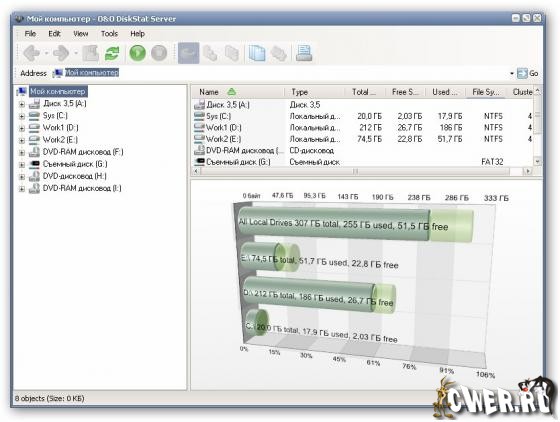Image resolution: width=560 pixels, height=422 pixels.
Task: Select Work2 (E:) row in drive list
Action: 362,139
